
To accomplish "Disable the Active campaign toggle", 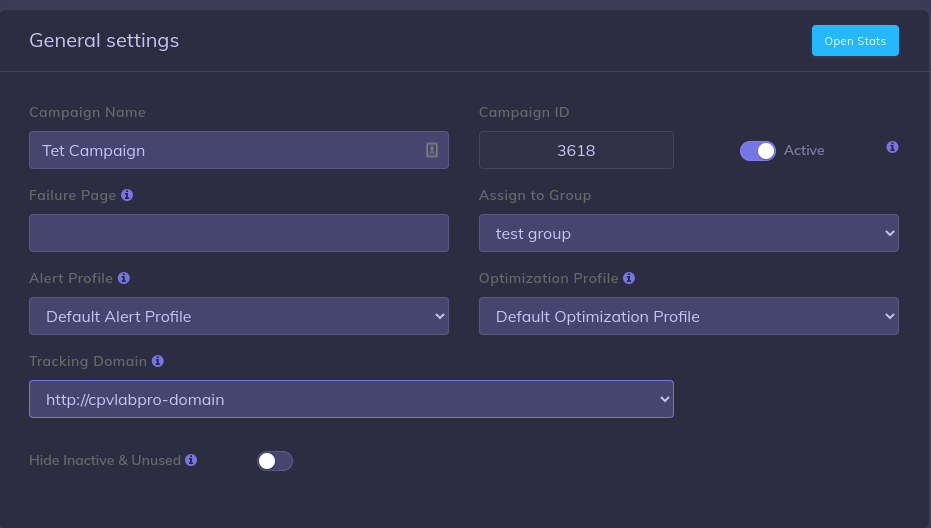I will pos(757,150).
